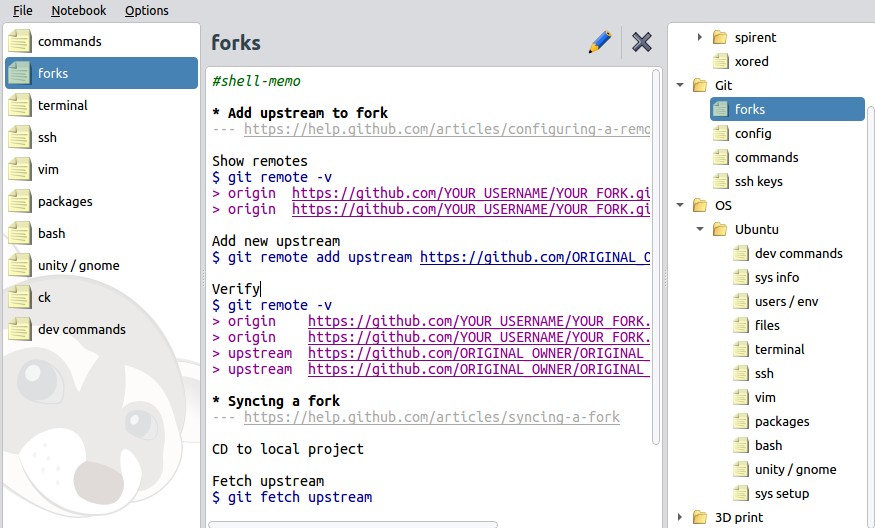
Task: Select the users / env note in tree
Action: [776, 301]
